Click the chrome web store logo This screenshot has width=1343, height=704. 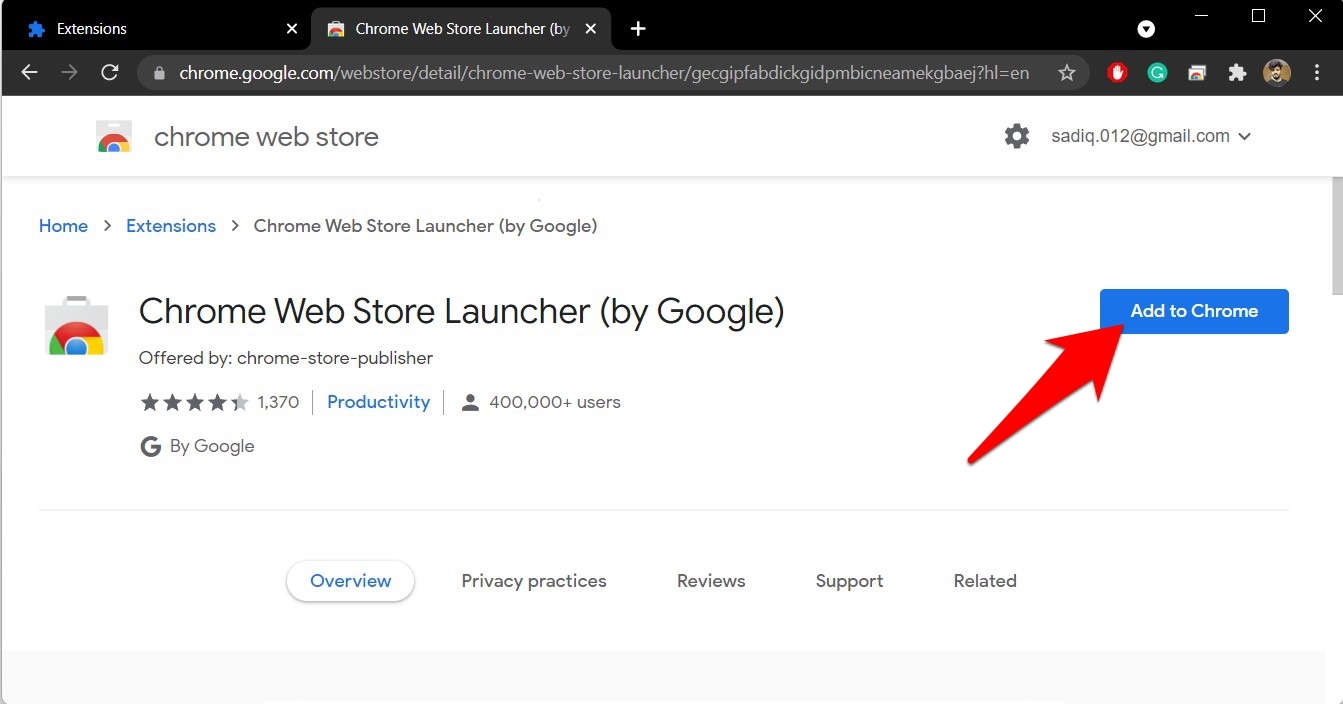[x=114, y=136]
